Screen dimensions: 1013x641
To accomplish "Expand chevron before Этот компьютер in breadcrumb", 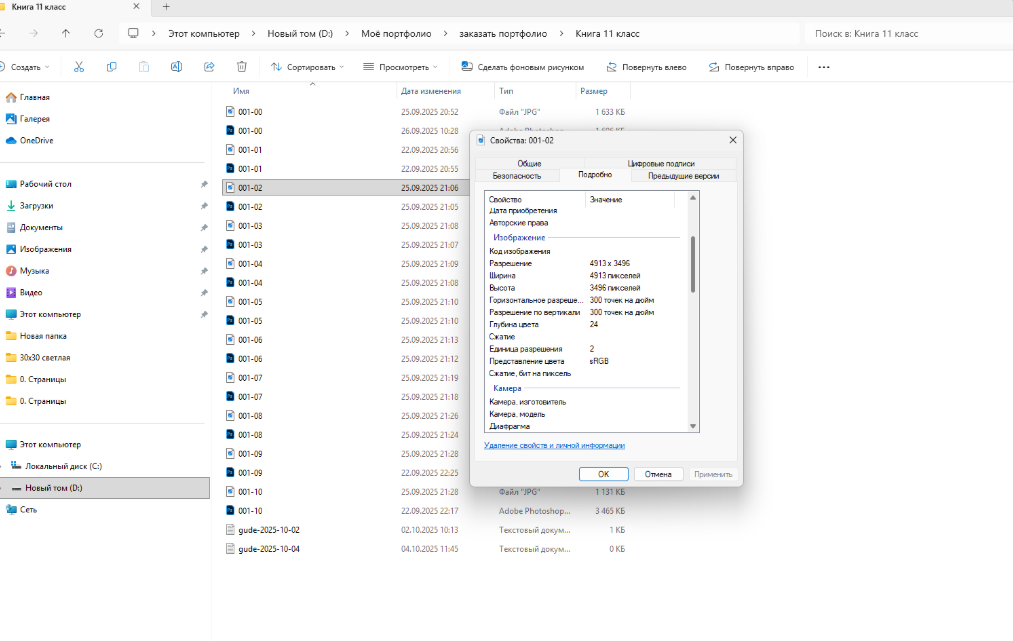I will click(x=154, y=34).
